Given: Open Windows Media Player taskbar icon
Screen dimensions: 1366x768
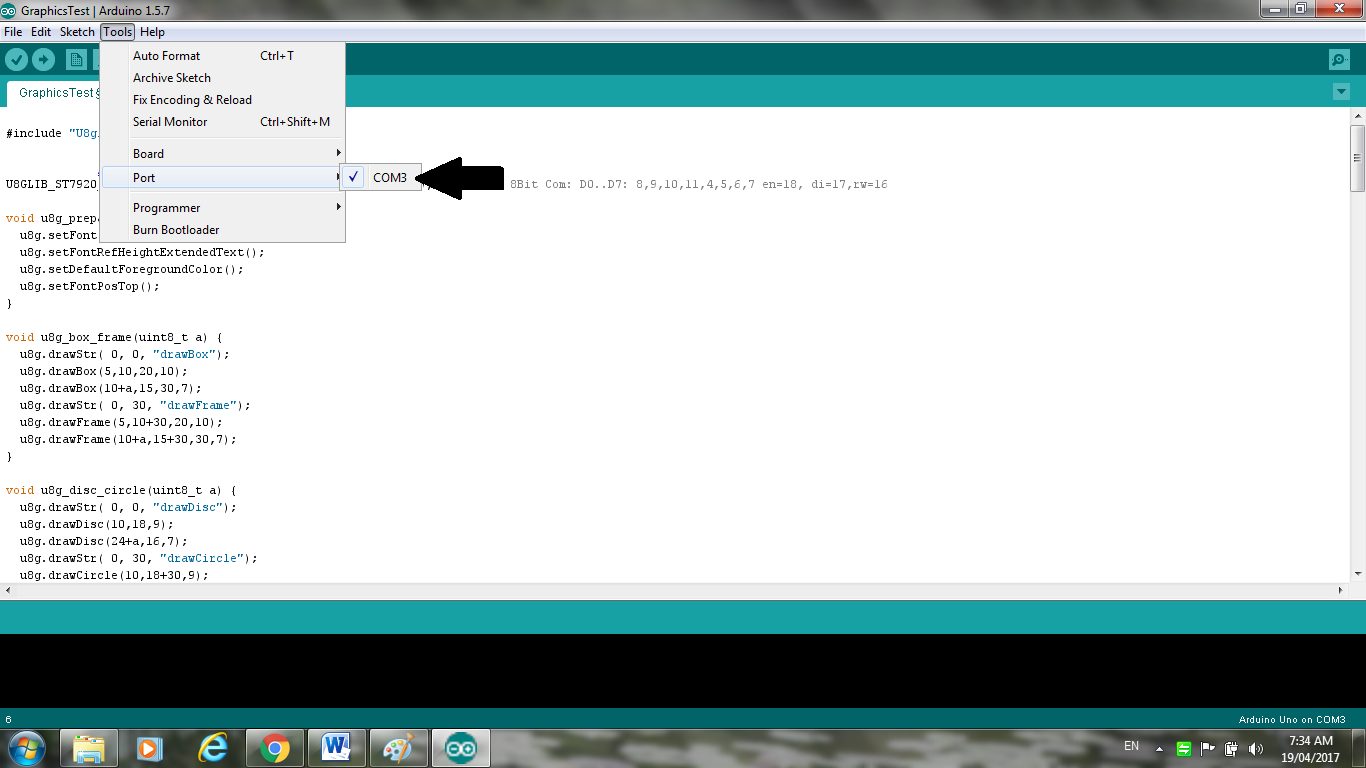Looking at the screenshot, I should coord(149,748).
